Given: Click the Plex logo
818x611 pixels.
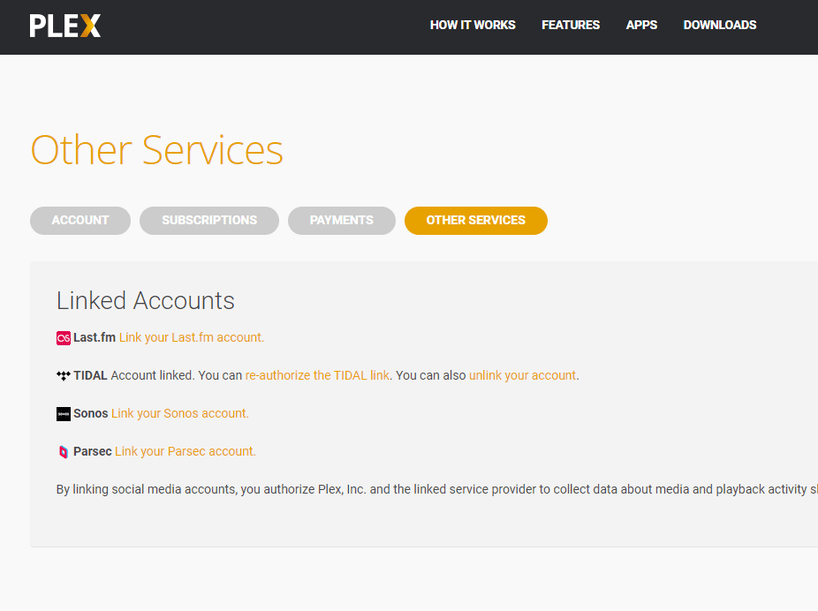Looking at the screenshot, I should pos(65,26).
